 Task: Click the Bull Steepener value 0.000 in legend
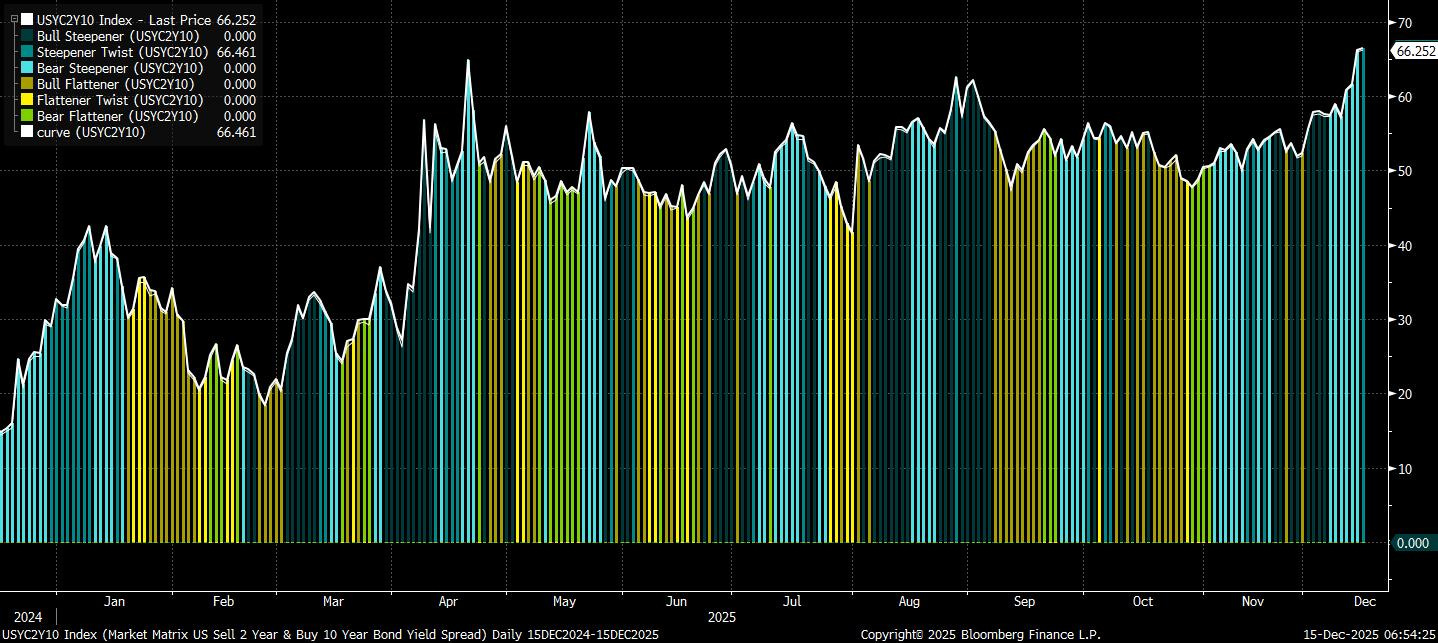[x=239, y=36]
